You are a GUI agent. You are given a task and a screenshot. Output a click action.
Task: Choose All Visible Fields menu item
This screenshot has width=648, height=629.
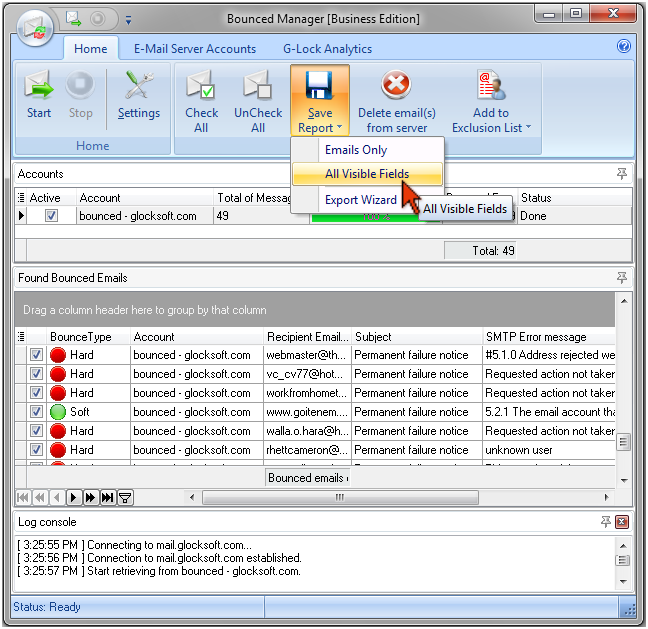point(367,174)
